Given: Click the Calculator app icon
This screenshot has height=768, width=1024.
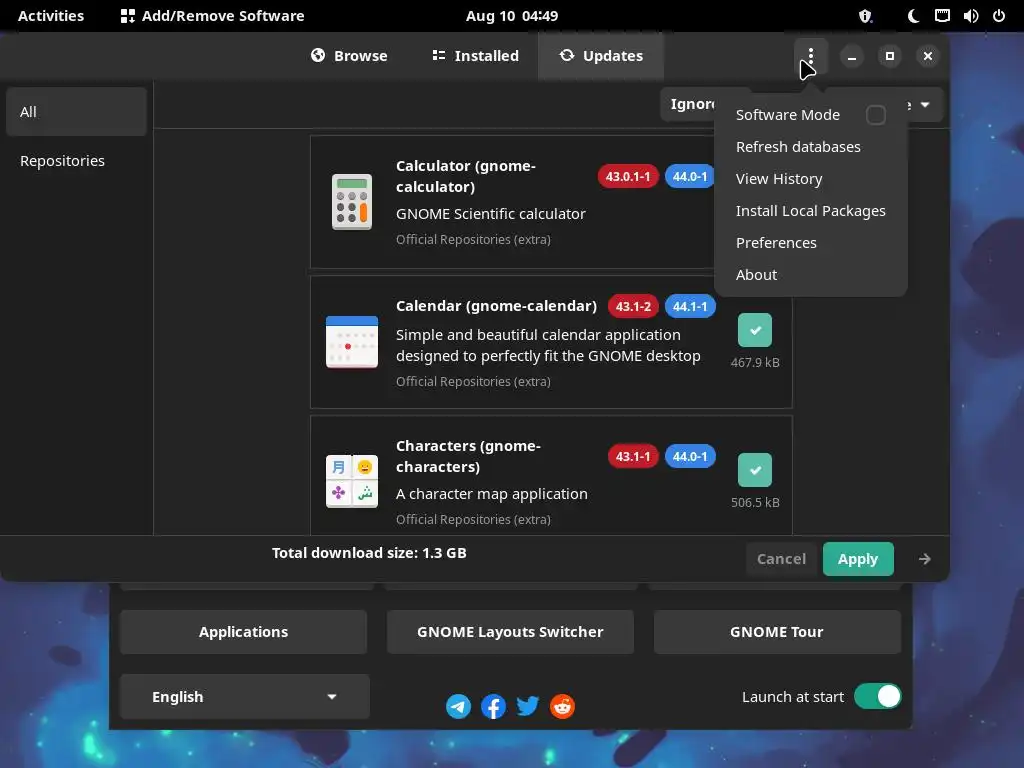Looking at the screenshot, I should 352,202.
